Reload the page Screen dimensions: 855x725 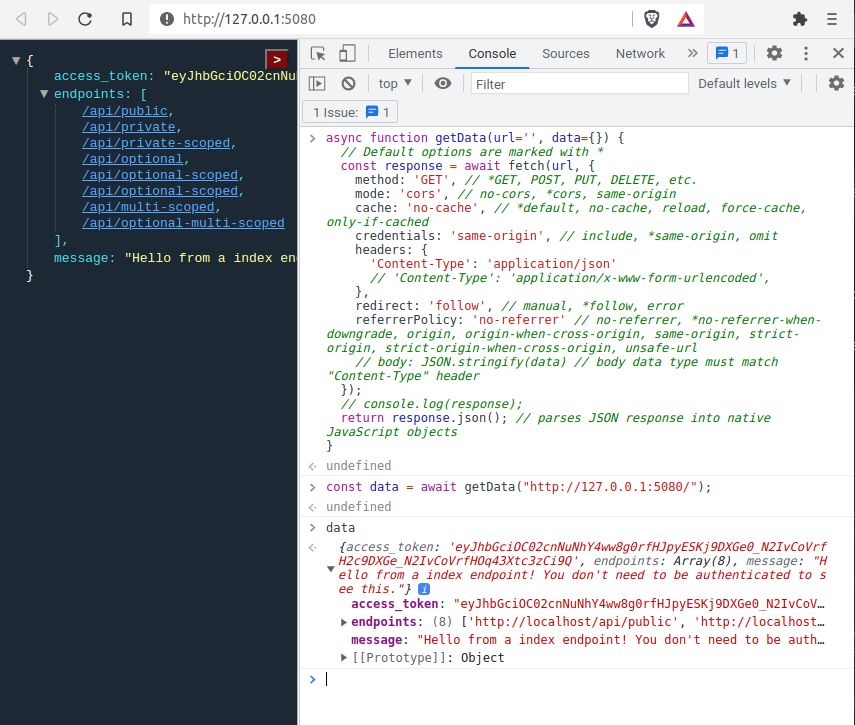[85, 20]
